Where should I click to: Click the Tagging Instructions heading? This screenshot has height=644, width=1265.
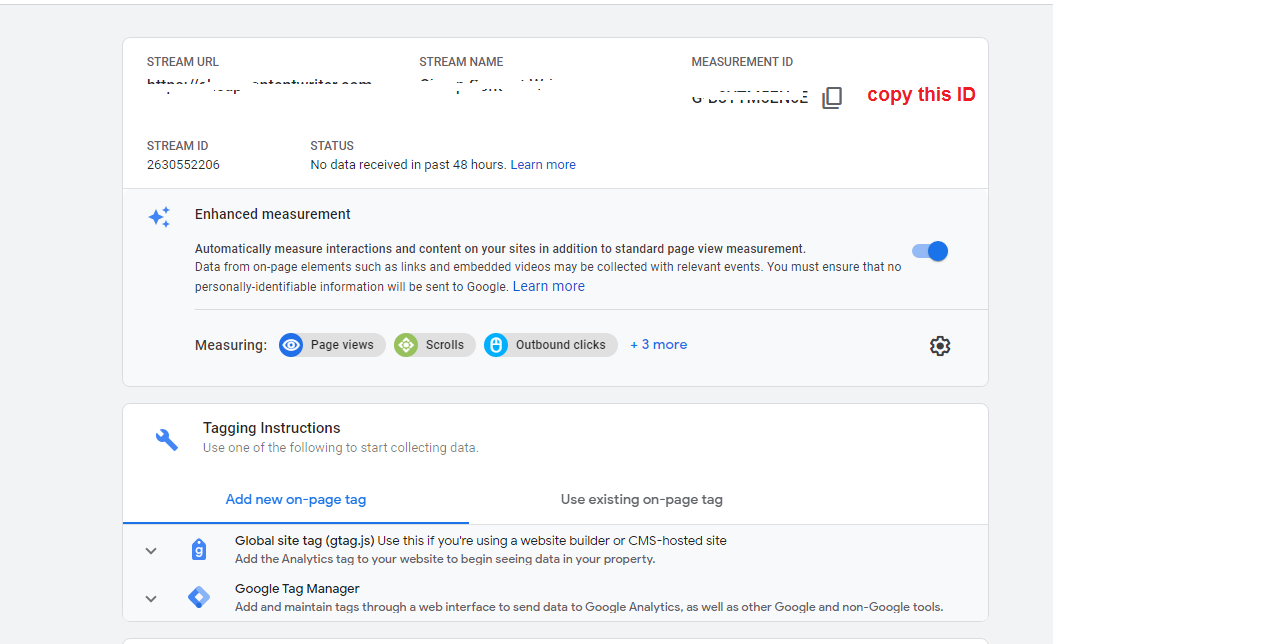pyautogui.click(x=272, y=428)
